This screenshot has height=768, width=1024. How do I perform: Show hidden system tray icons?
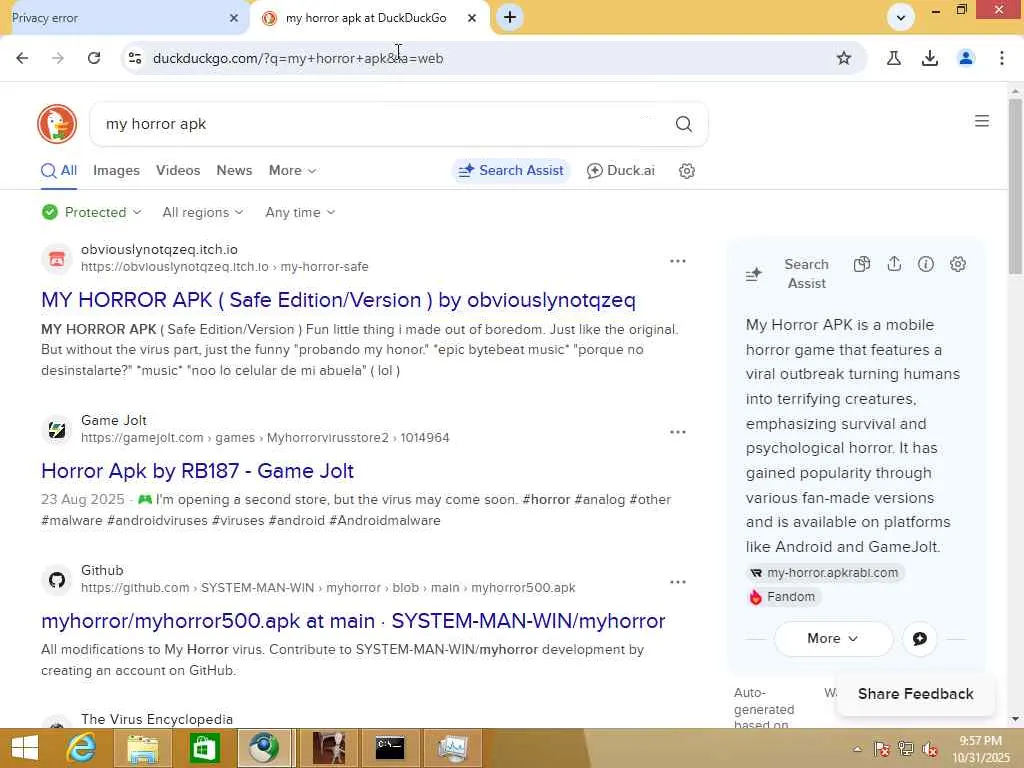click(x=857, y=749)
